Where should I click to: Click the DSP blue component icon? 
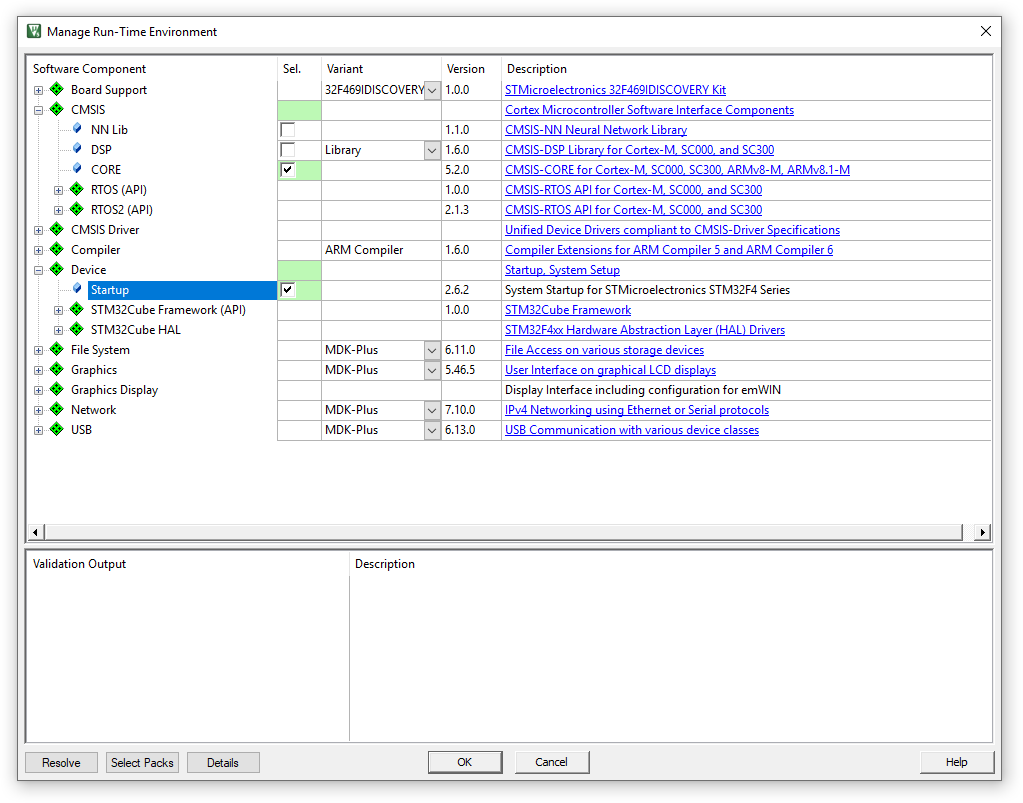[77, 149]
